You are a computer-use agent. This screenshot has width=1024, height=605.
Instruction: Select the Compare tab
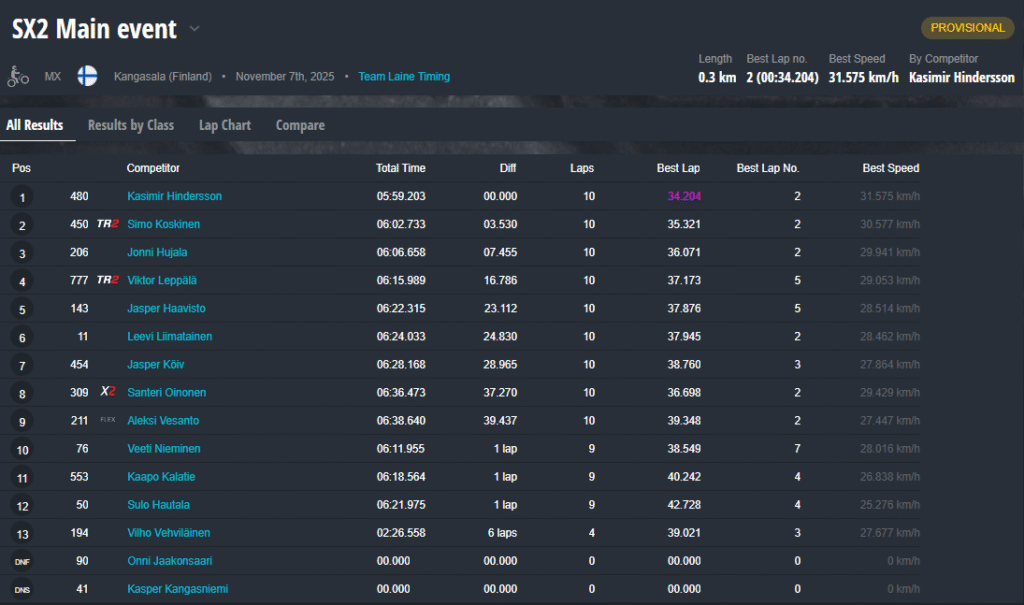300,125
